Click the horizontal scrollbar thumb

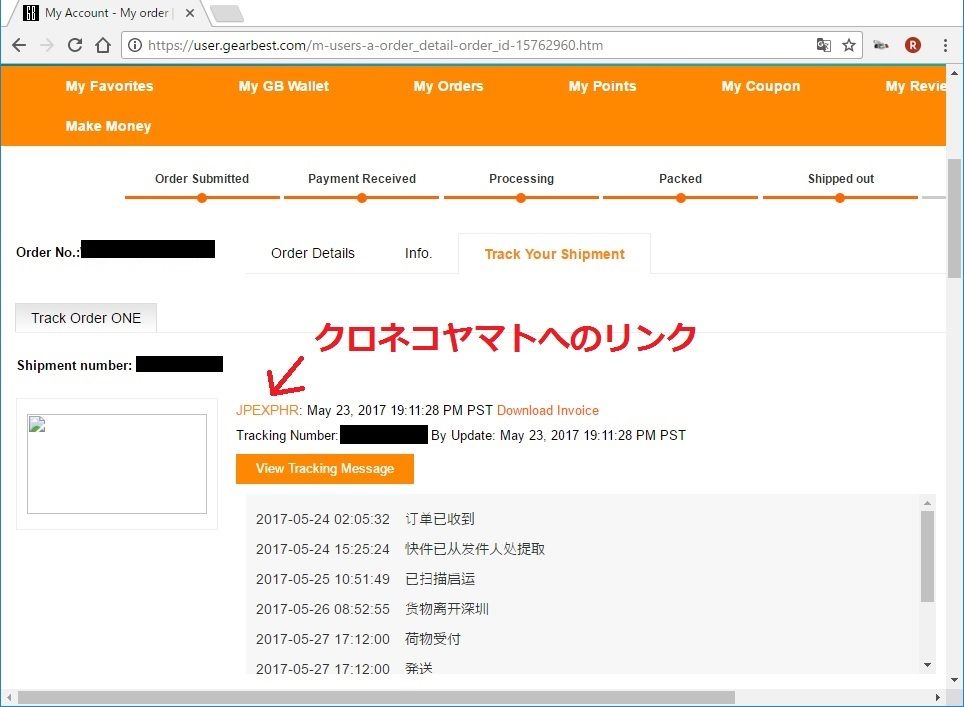376,697
